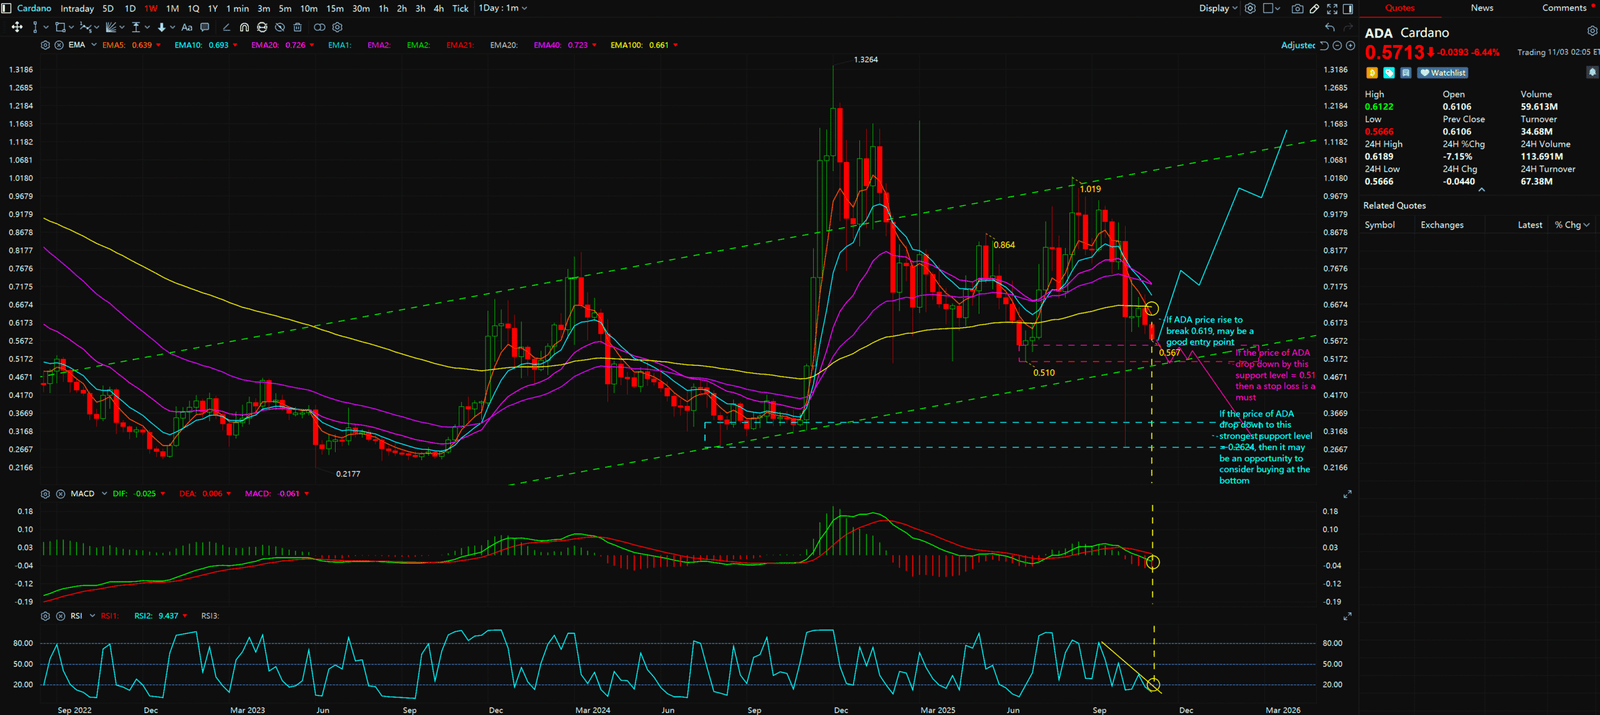Click the screenshot camera icon
The width and height of the screenshot is (1600, 715).
point(1297,8)
